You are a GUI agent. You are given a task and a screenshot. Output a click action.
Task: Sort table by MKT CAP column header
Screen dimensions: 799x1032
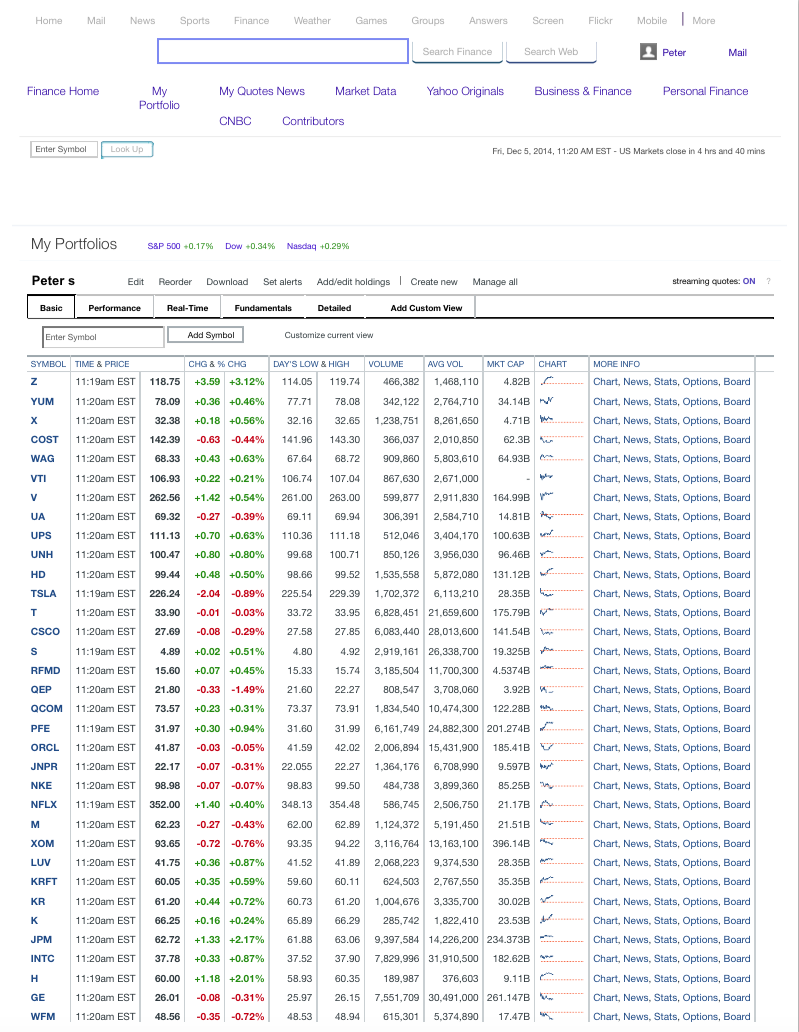click(505, 364)
